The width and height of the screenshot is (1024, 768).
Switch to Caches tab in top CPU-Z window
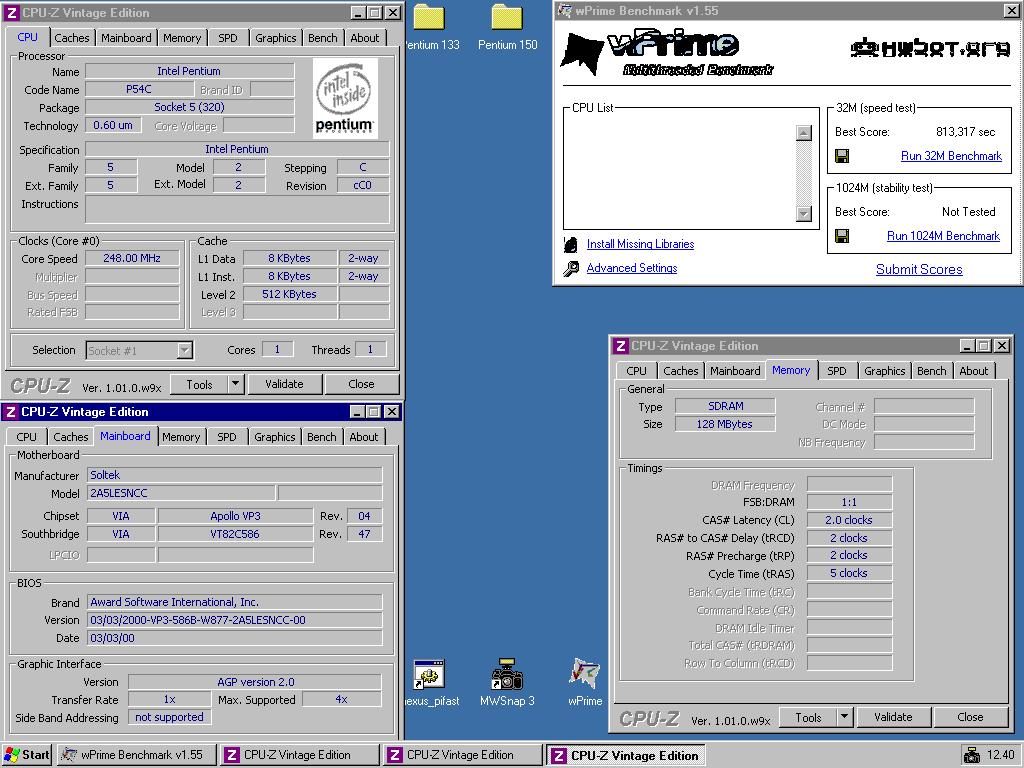(x=72, y=38)
